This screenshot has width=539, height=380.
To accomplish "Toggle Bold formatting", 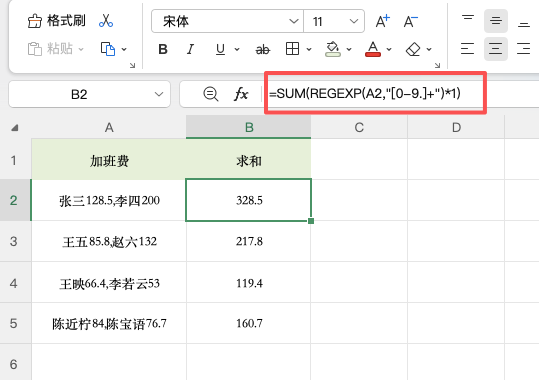I will pyautogui.click(x=163, y=49).
